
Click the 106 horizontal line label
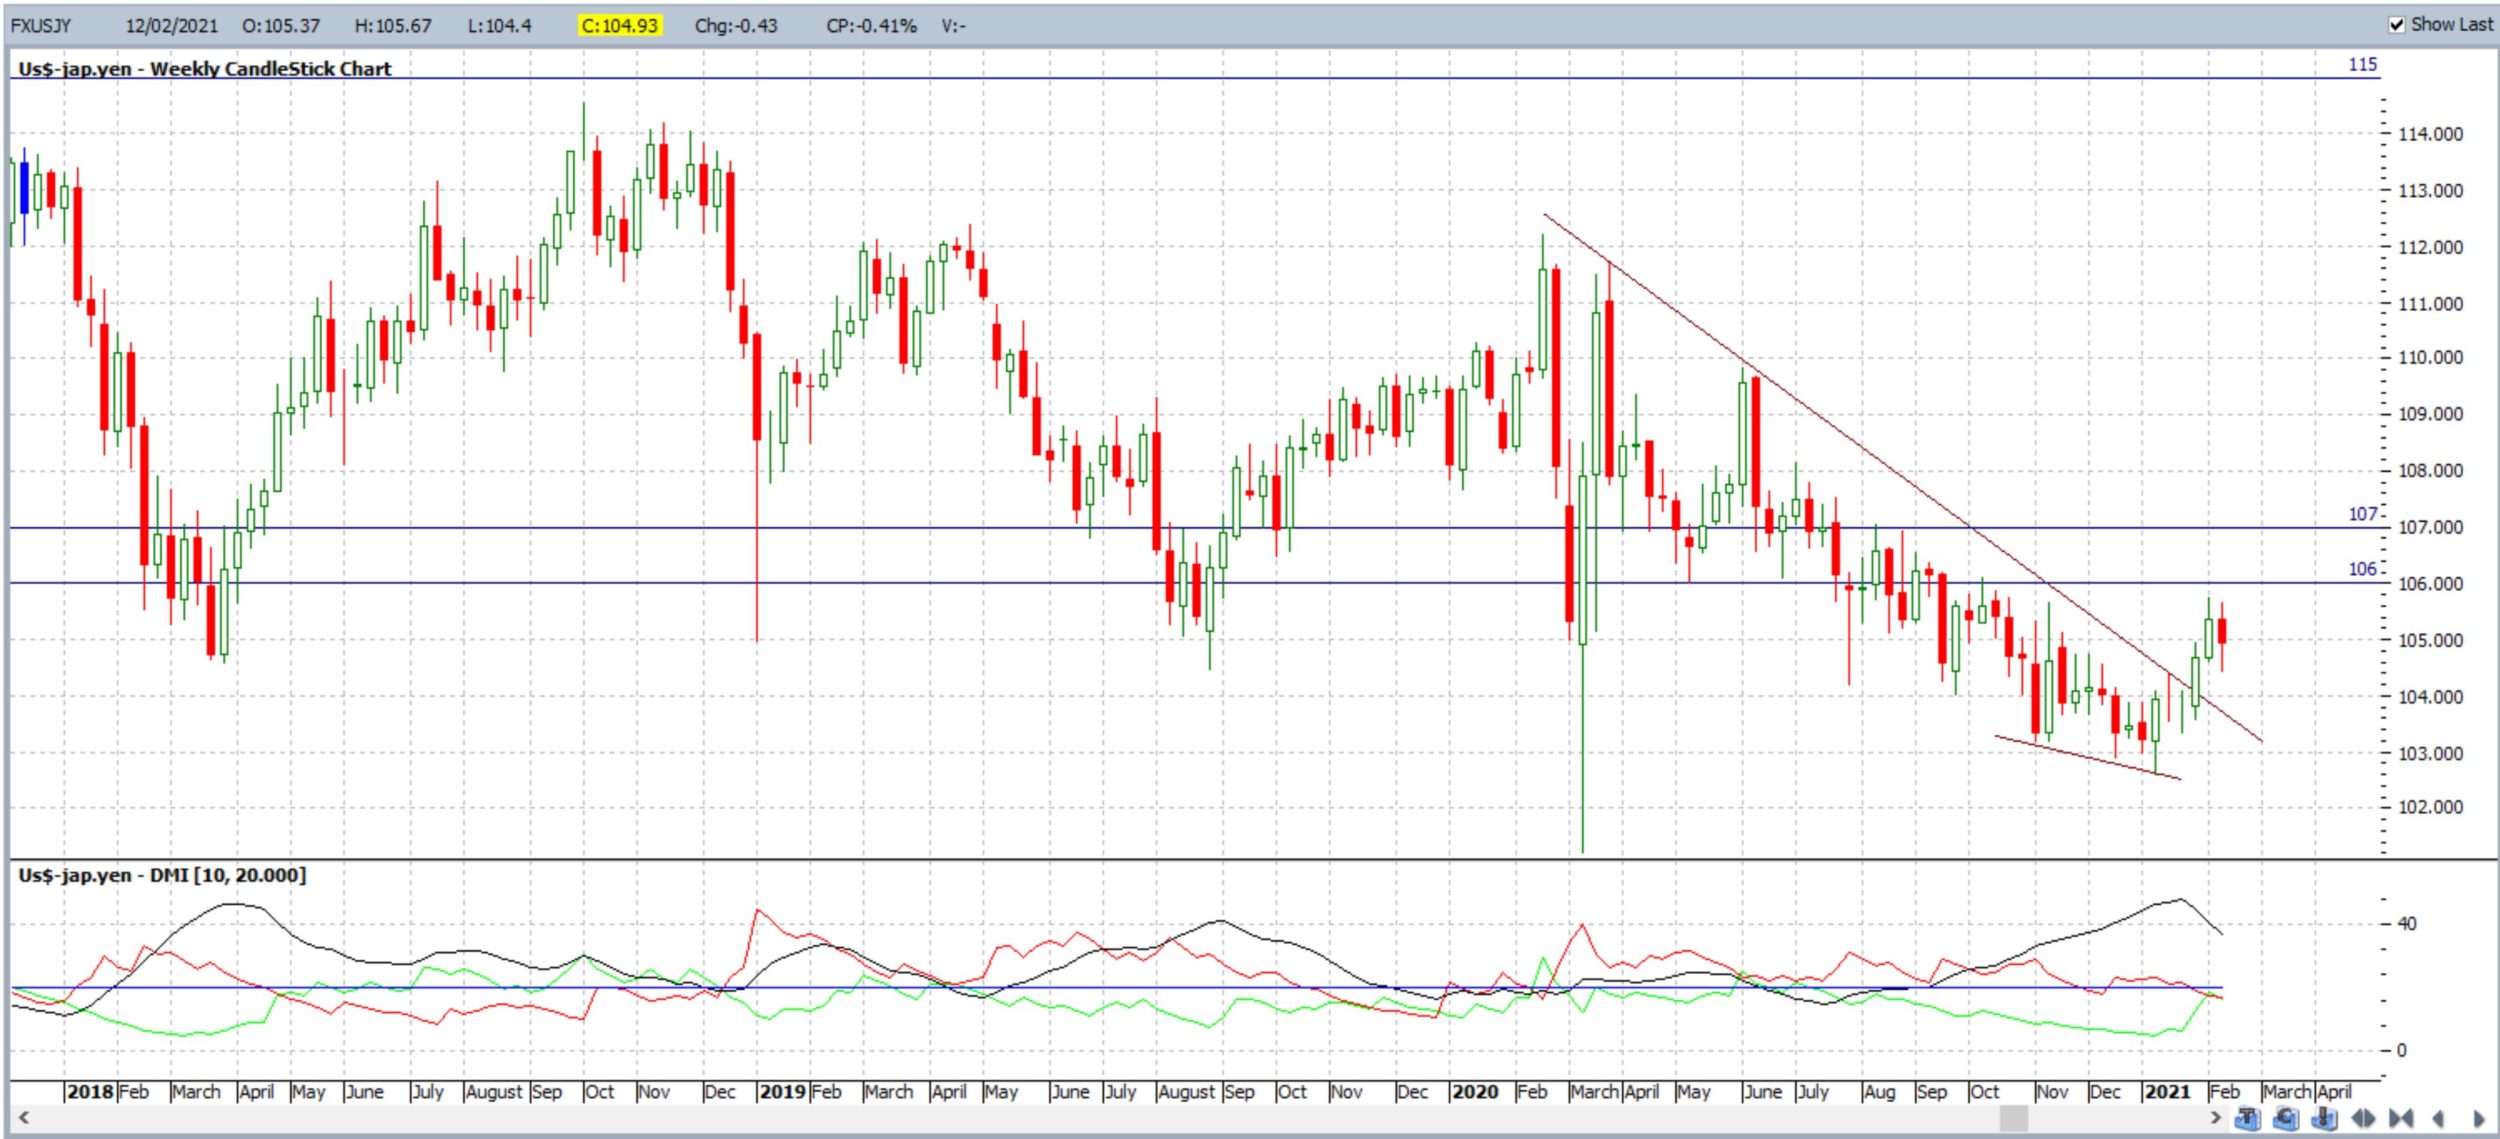pos(2362,569)
